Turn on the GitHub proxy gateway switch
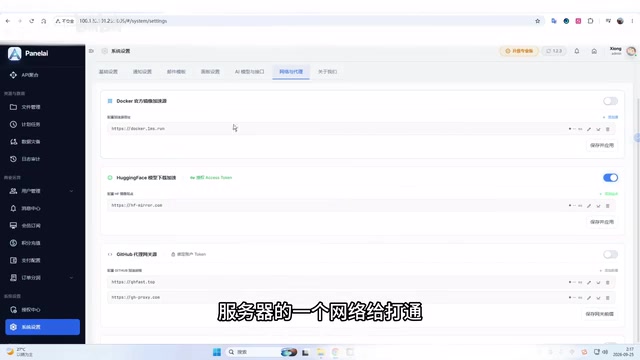640x360 pixels. (x=610, y=254)
